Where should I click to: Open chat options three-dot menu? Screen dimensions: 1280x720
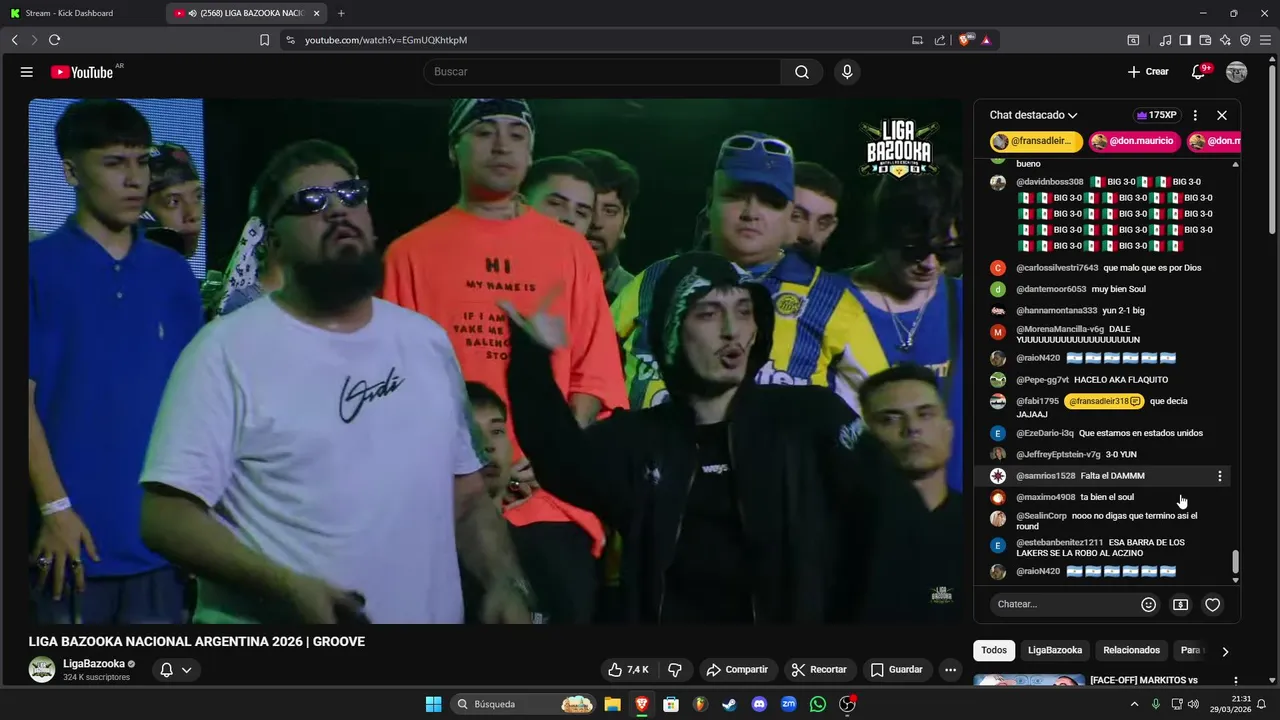tap(1195, 115)
